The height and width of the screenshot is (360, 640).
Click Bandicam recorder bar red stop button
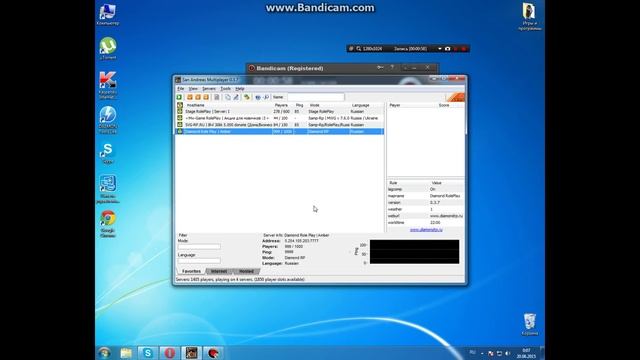pyautogui.click(x=464, y=49)
